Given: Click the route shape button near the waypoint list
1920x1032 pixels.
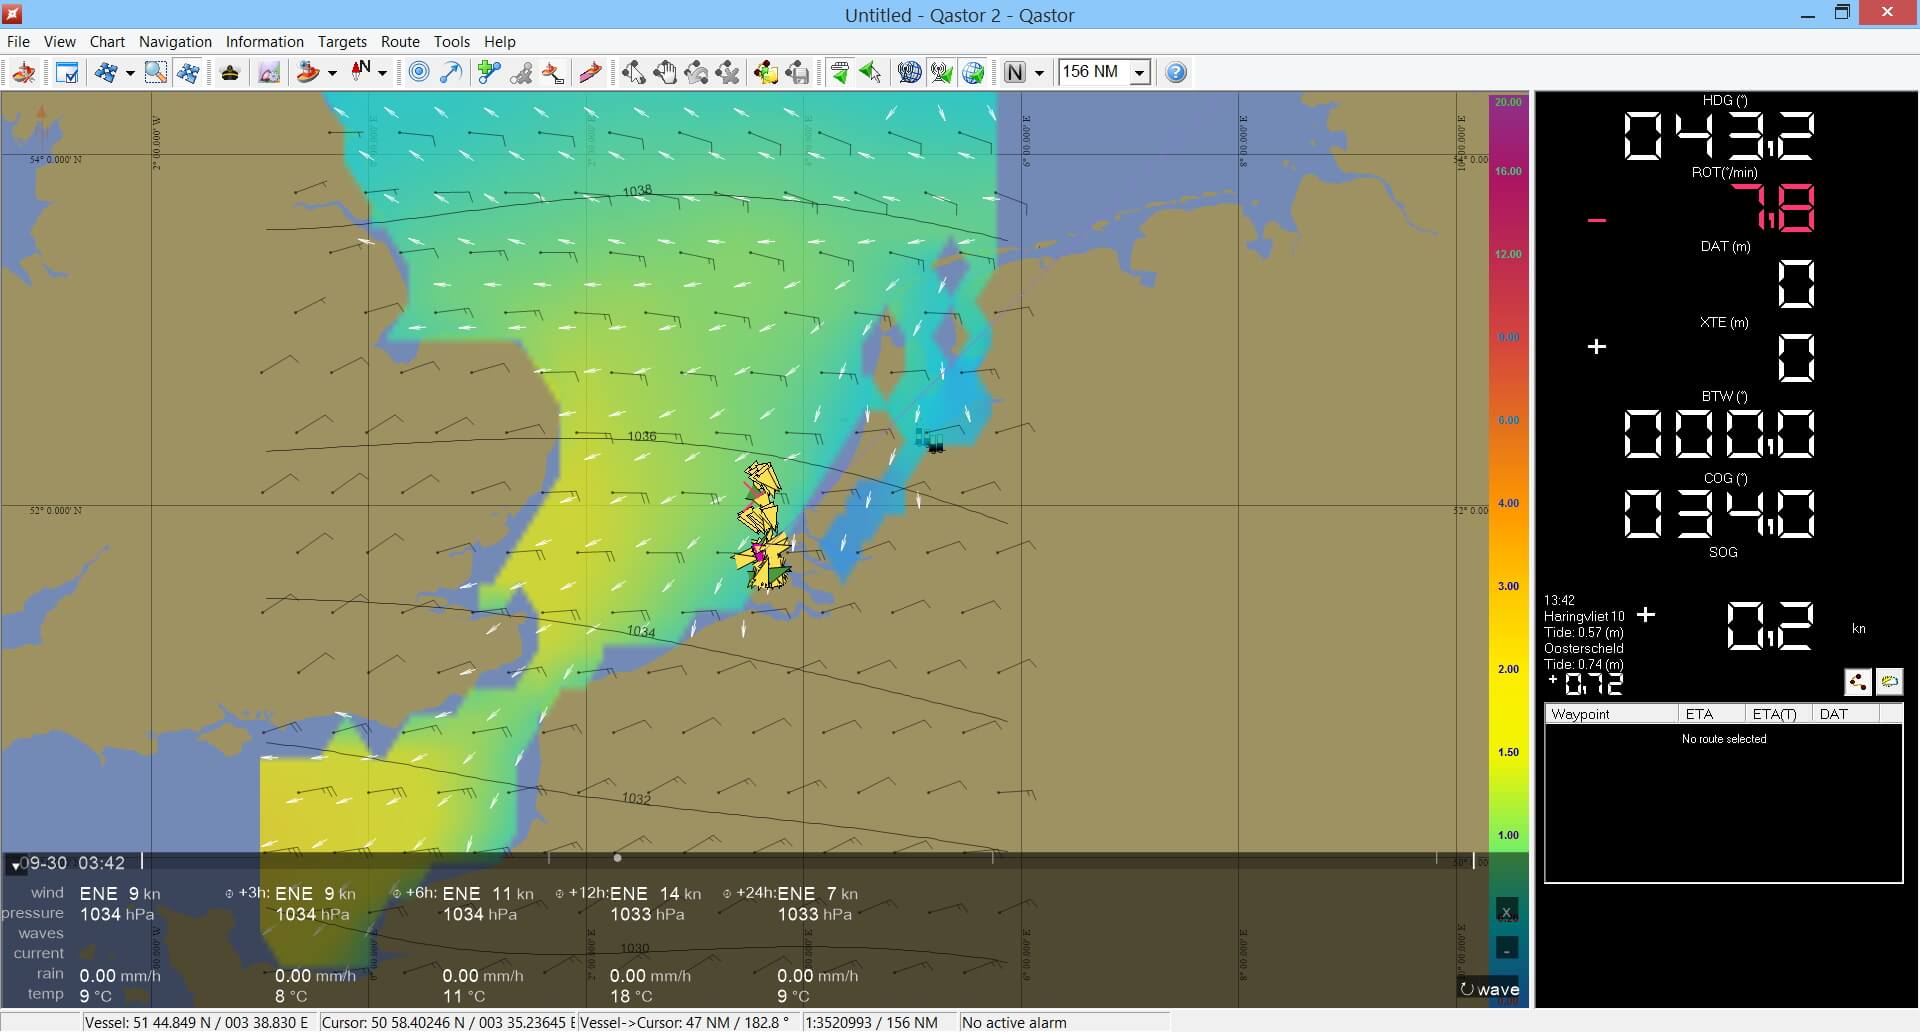Looking at the screenshot, I should click(1858, 682).
